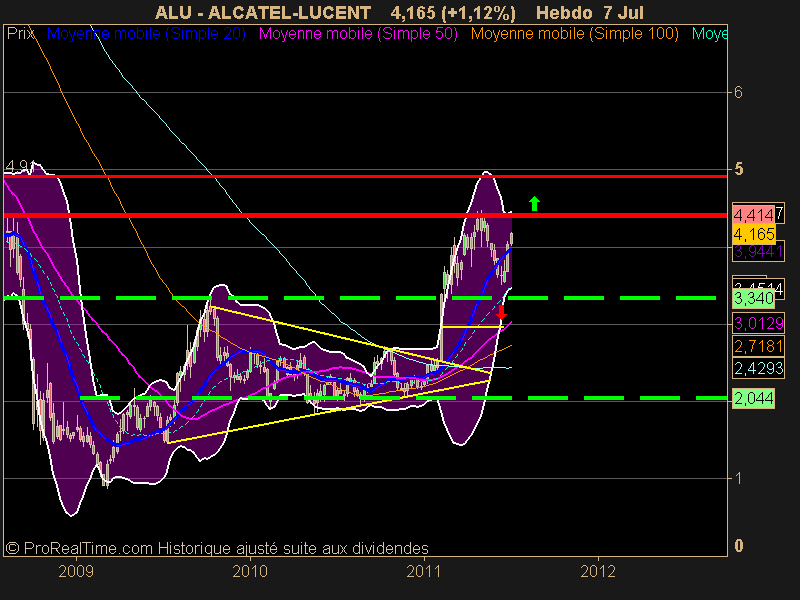Click the 4,91 high price annotation
This screenshot has height=600, width=800.
coord(19,166)
